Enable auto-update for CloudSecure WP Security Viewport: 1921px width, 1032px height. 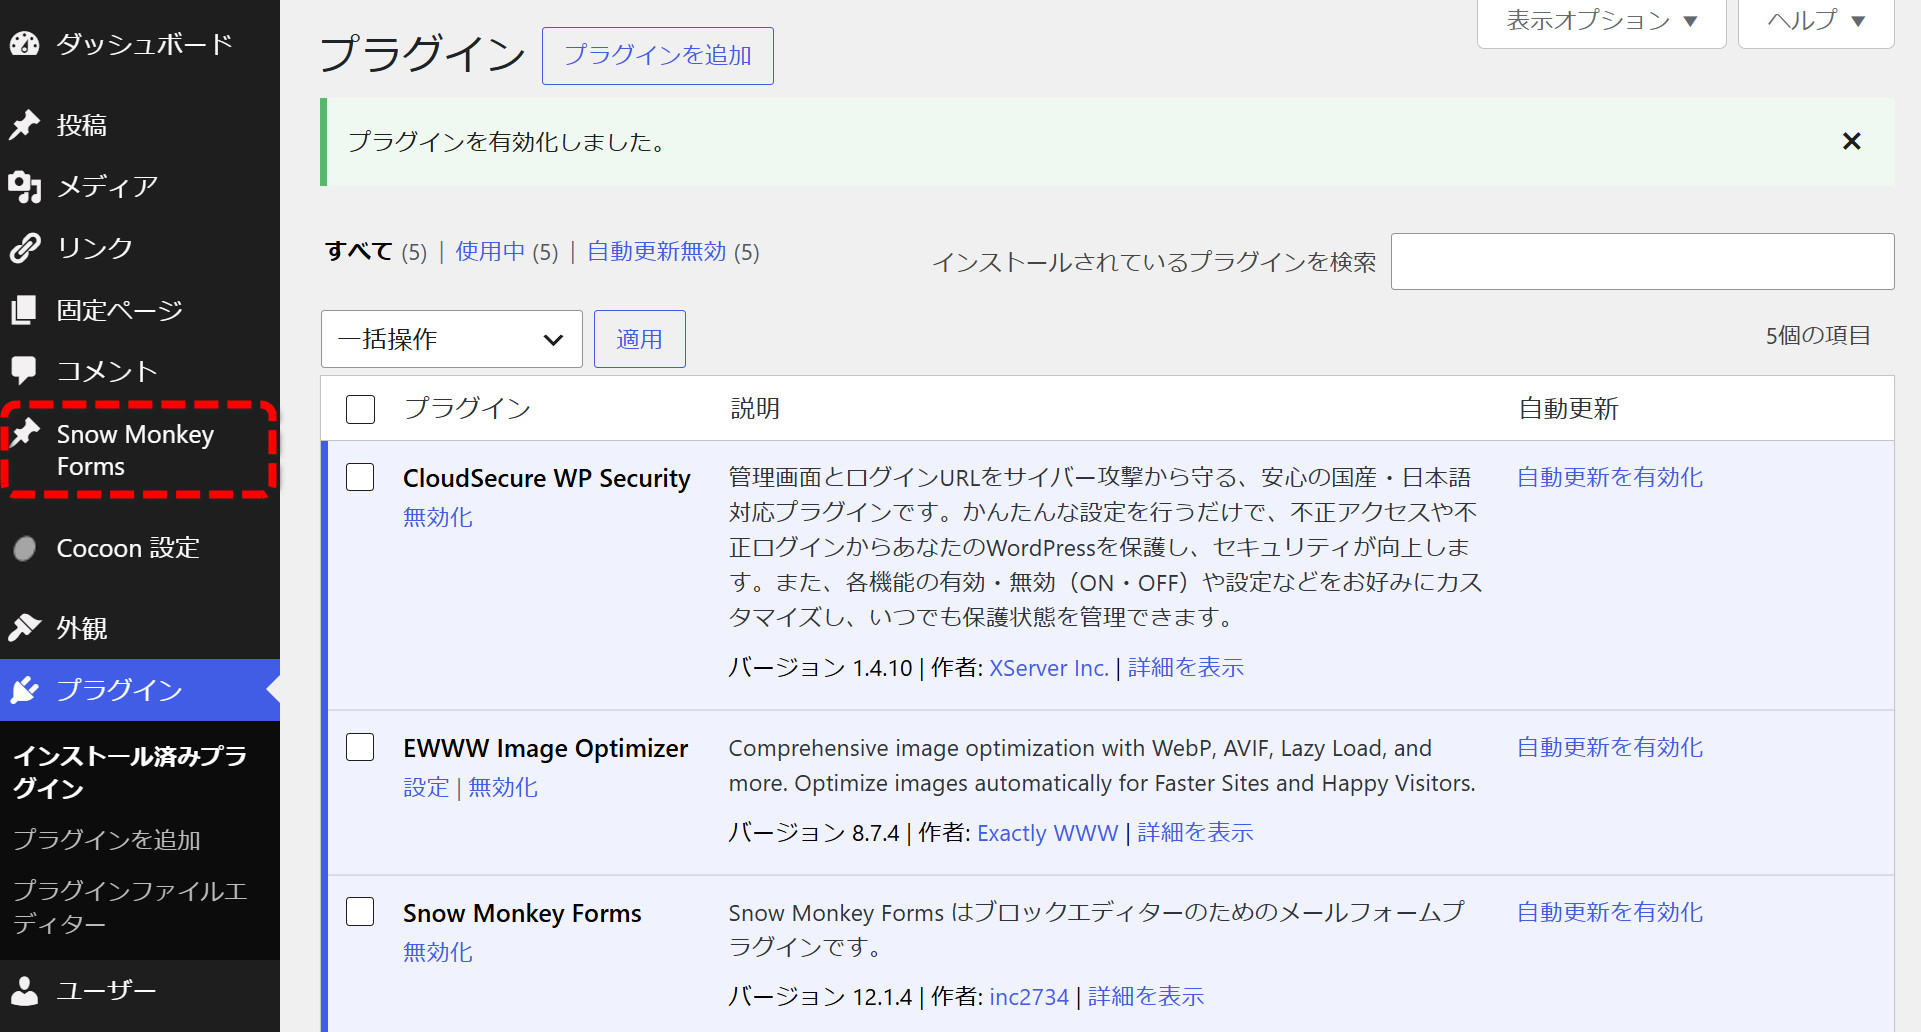1610,477
